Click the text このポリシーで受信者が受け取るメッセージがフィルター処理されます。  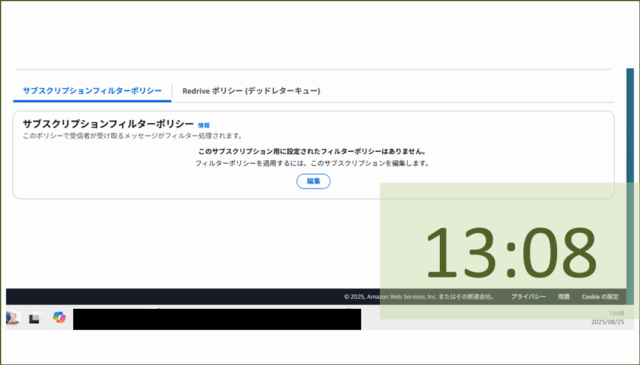pos(133,136)
